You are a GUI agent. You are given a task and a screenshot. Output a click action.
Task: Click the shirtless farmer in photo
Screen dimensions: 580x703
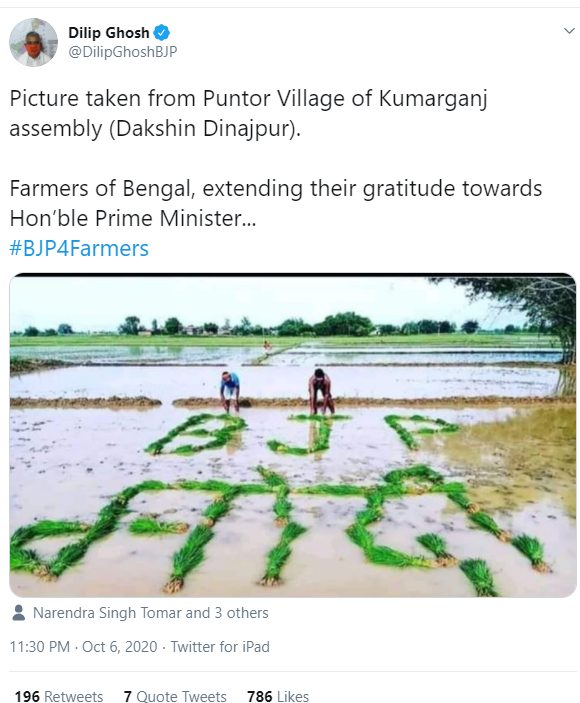pos(320,391)
